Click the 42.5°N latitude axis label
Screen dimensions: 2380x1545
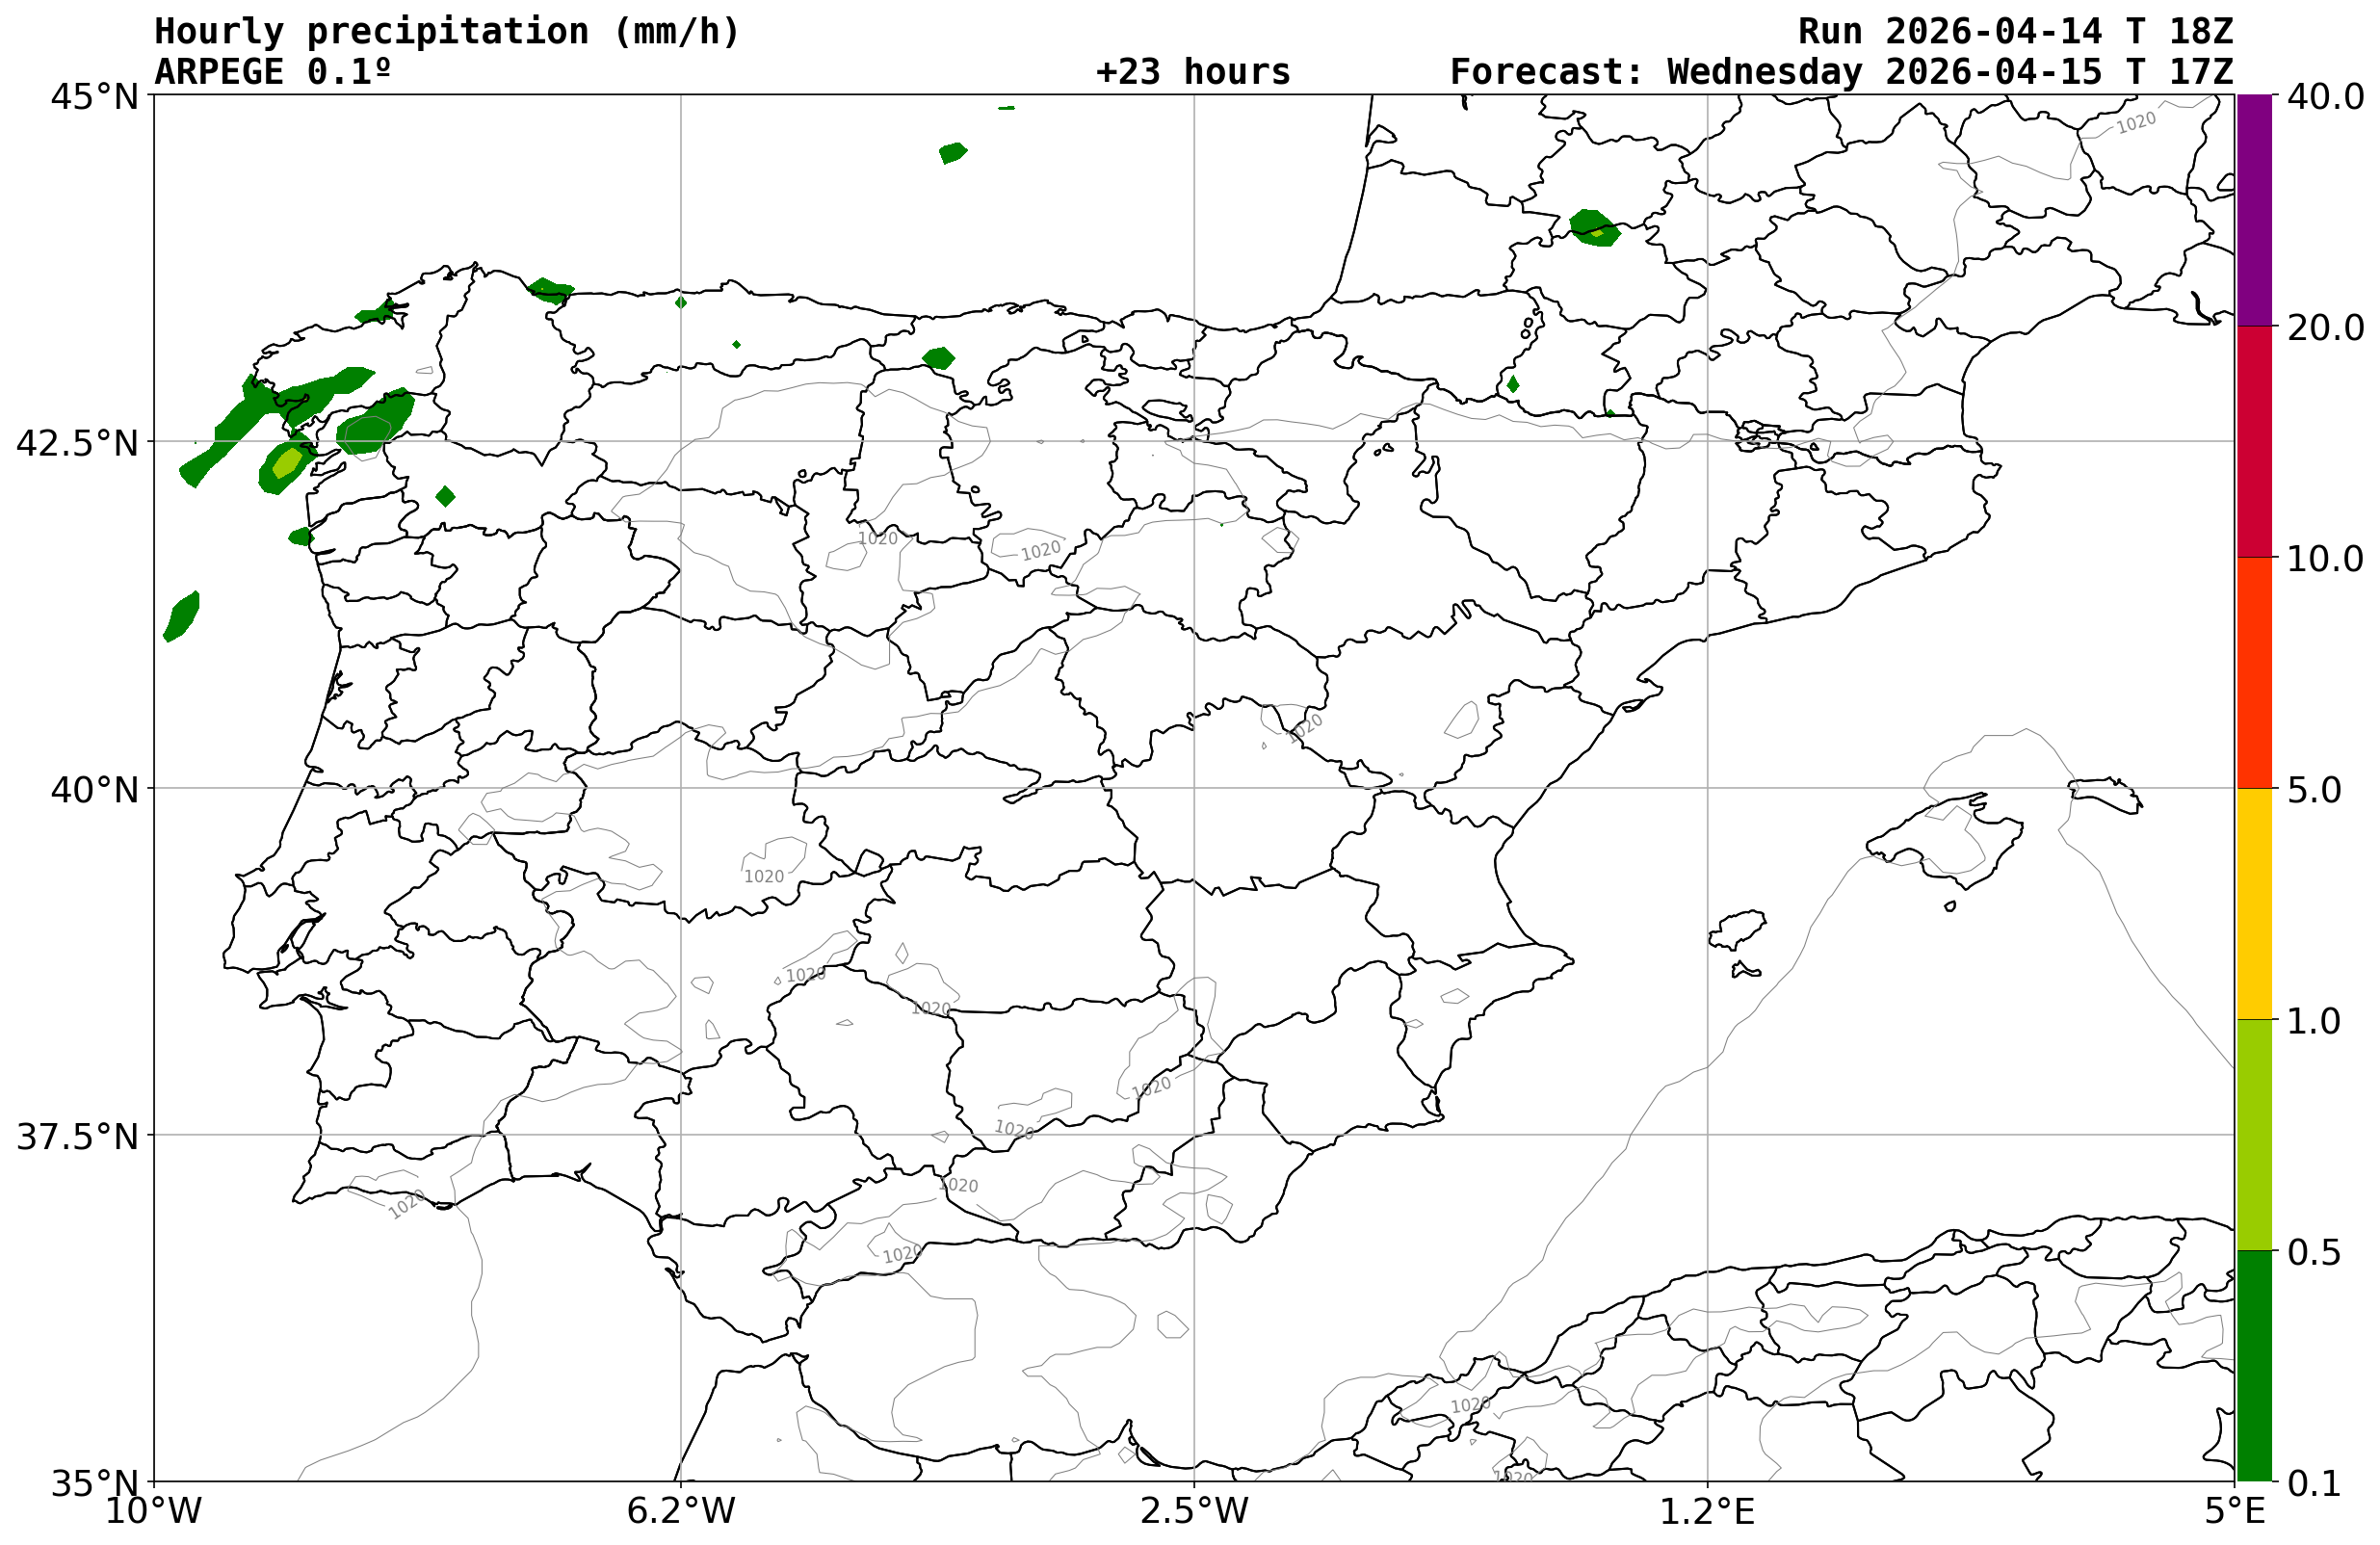(x=76, y=443)
